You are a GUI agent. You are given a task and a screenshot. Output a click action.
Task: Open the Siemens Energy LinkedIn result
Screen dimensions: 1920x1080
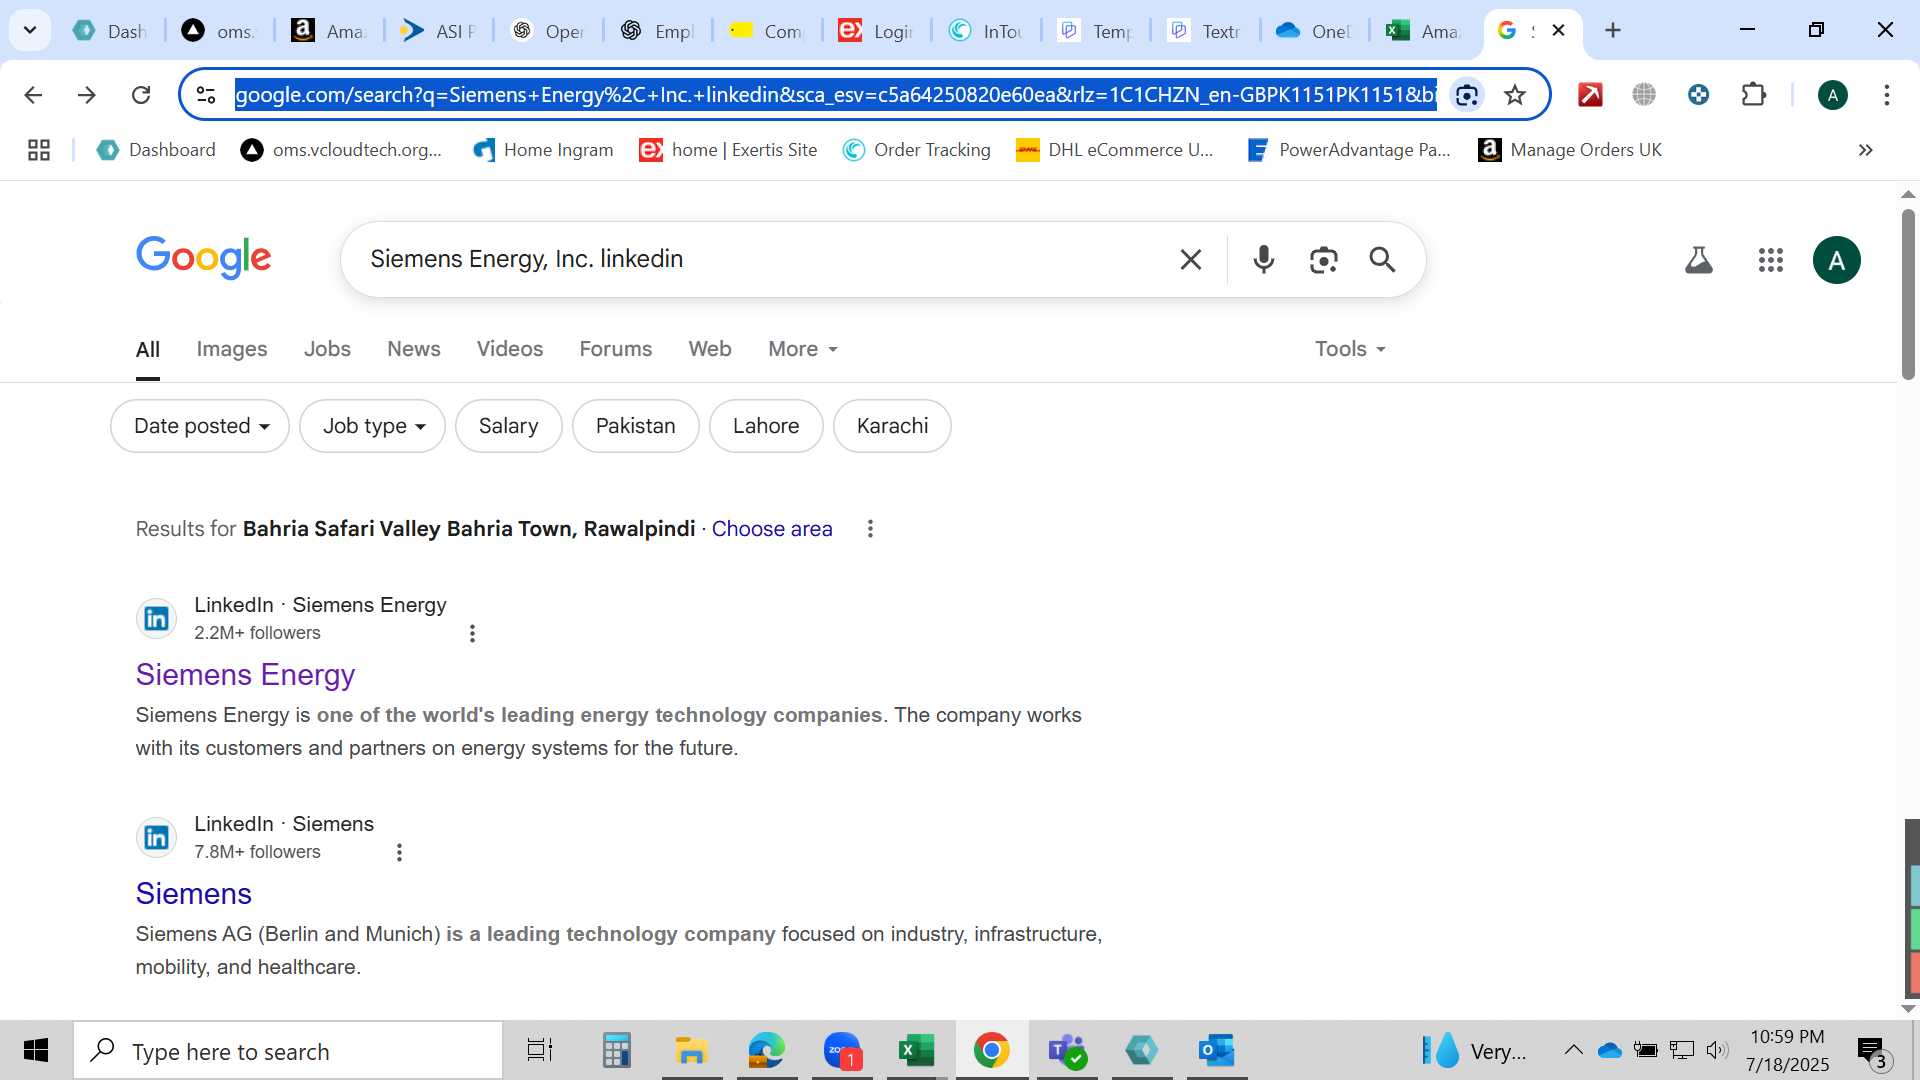point(245,675)
